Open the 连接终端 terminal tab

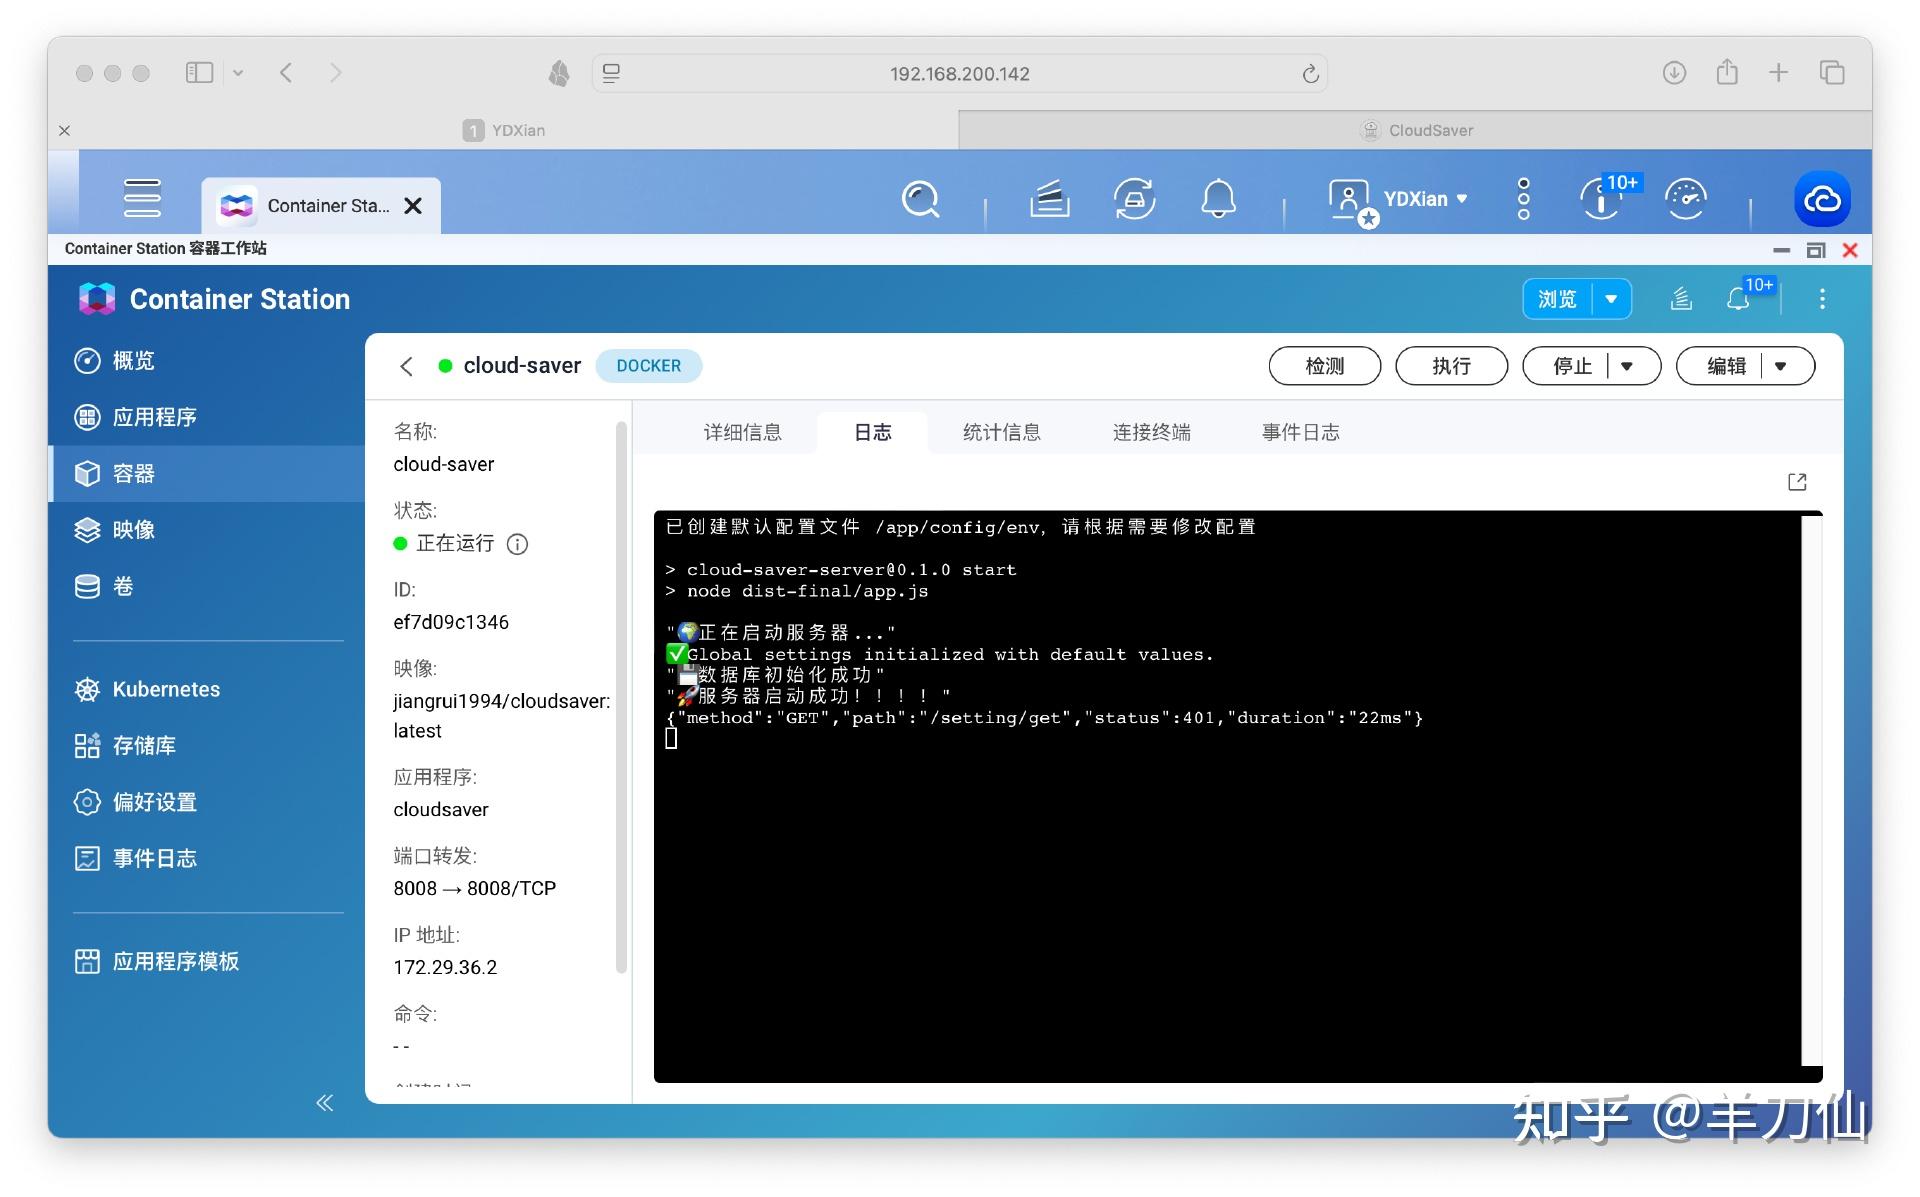[x=1151, y=432]
